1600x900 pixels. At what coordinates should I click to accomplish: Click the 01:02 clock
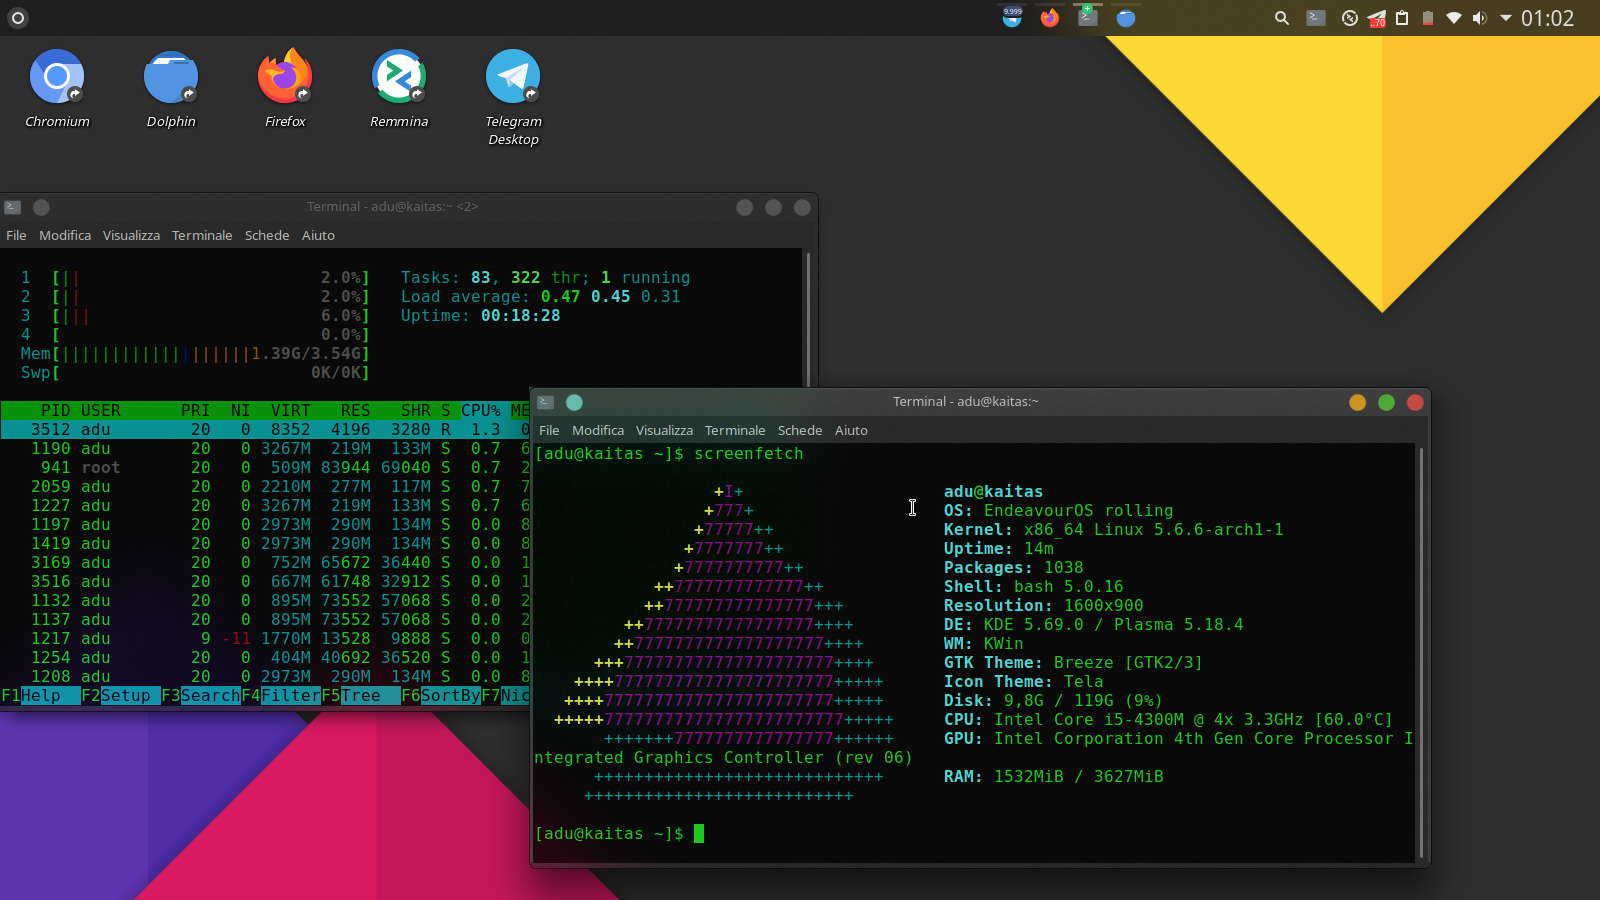1547,18
